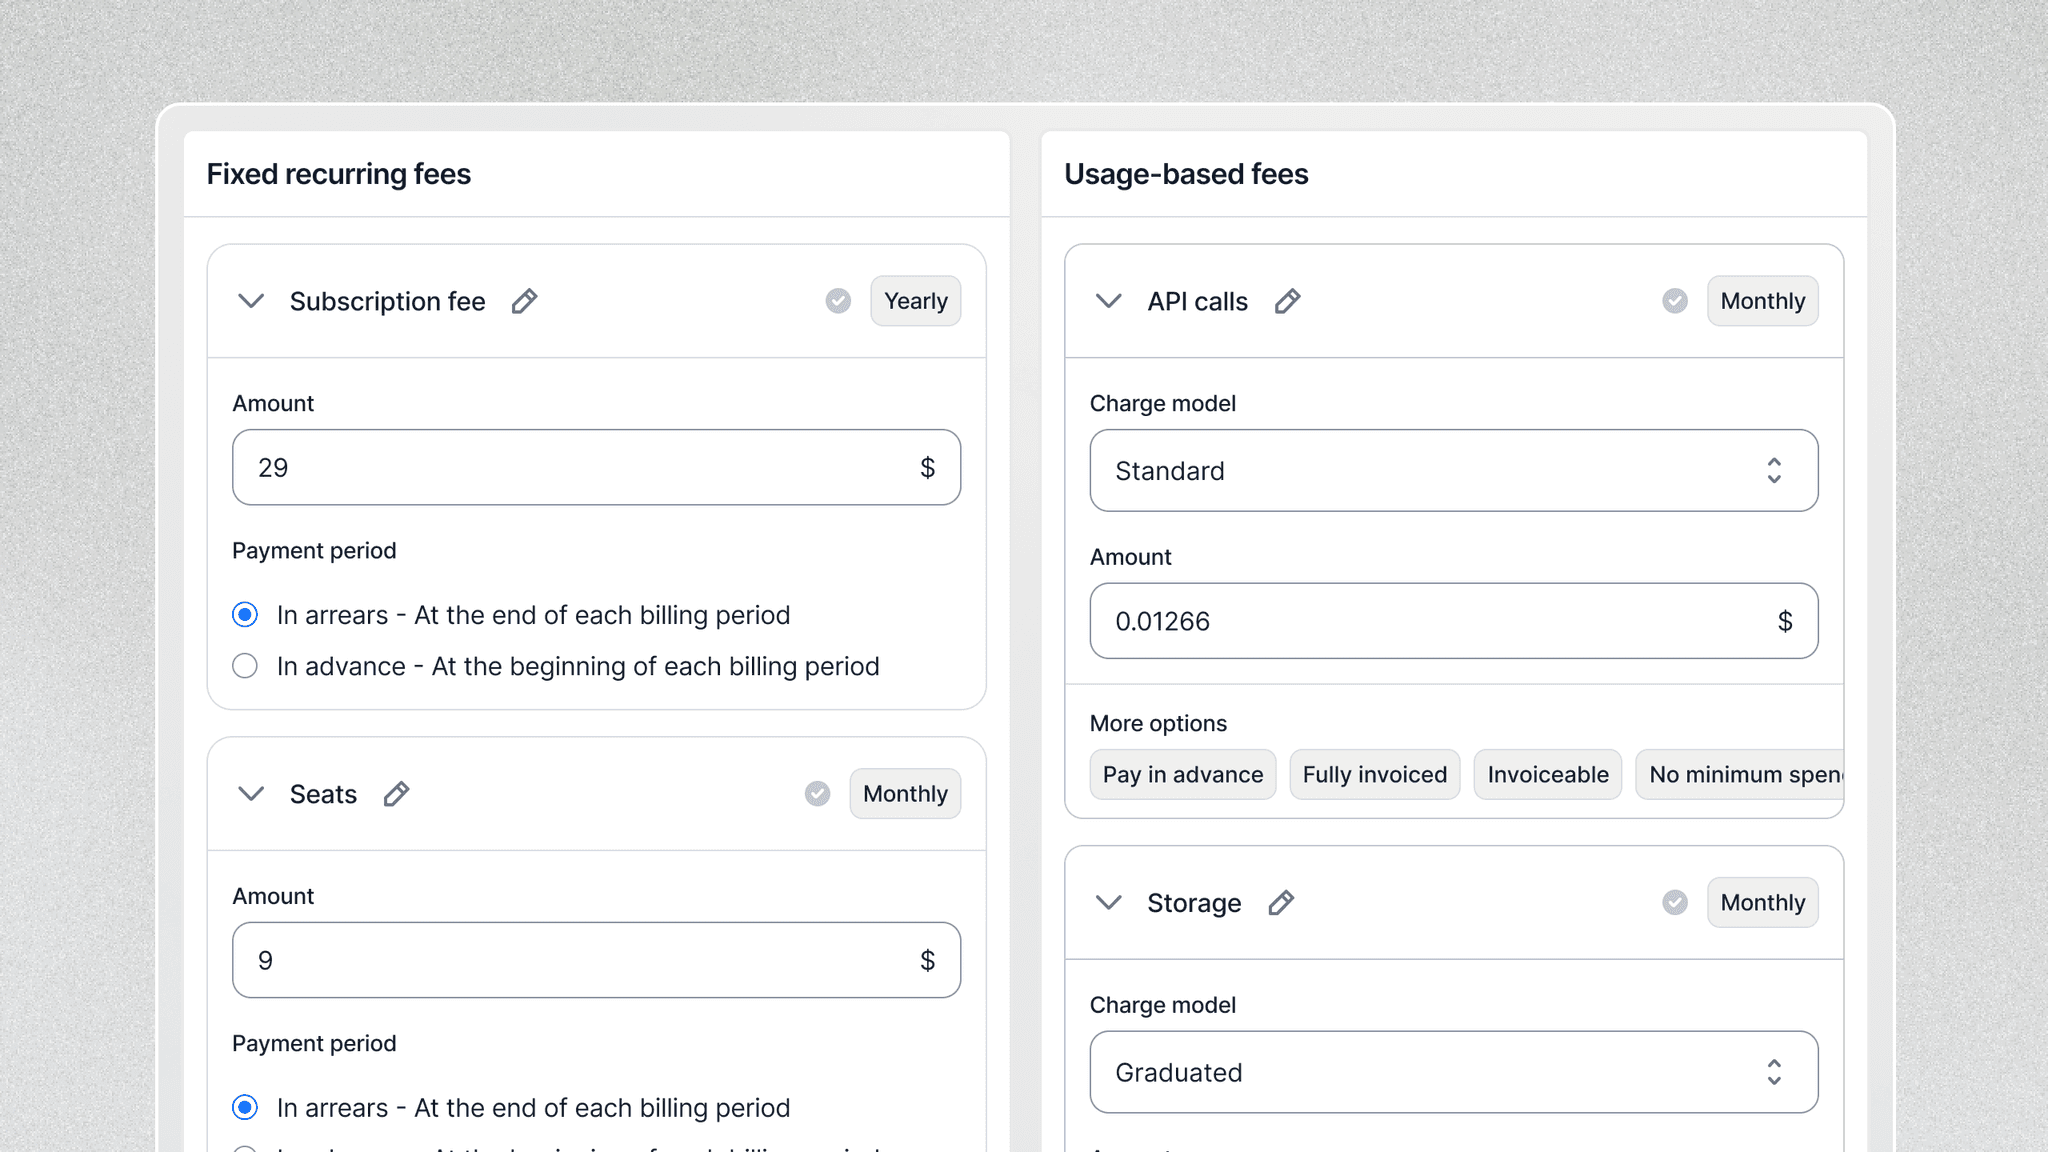Click the Yearly badge on Subscription fee

[x=915, y=301]
